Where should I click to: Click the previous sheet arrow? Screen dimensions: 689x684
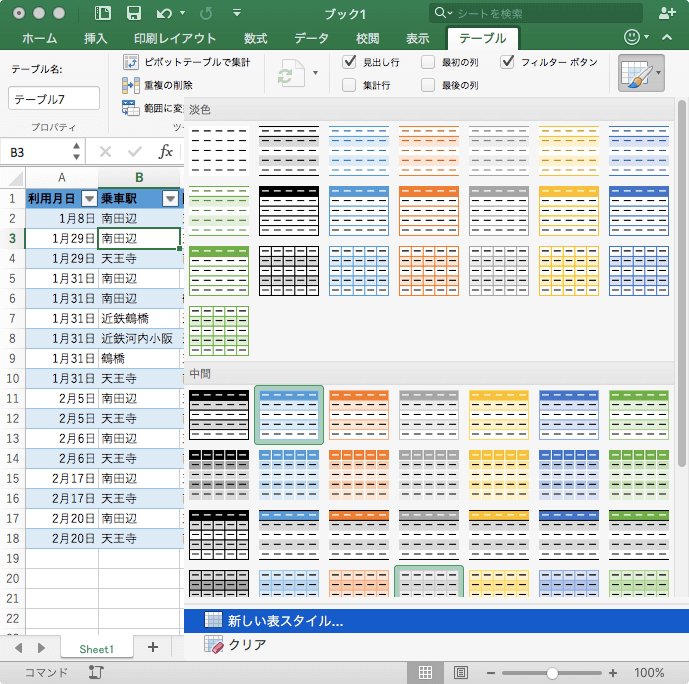pos(18,648)
